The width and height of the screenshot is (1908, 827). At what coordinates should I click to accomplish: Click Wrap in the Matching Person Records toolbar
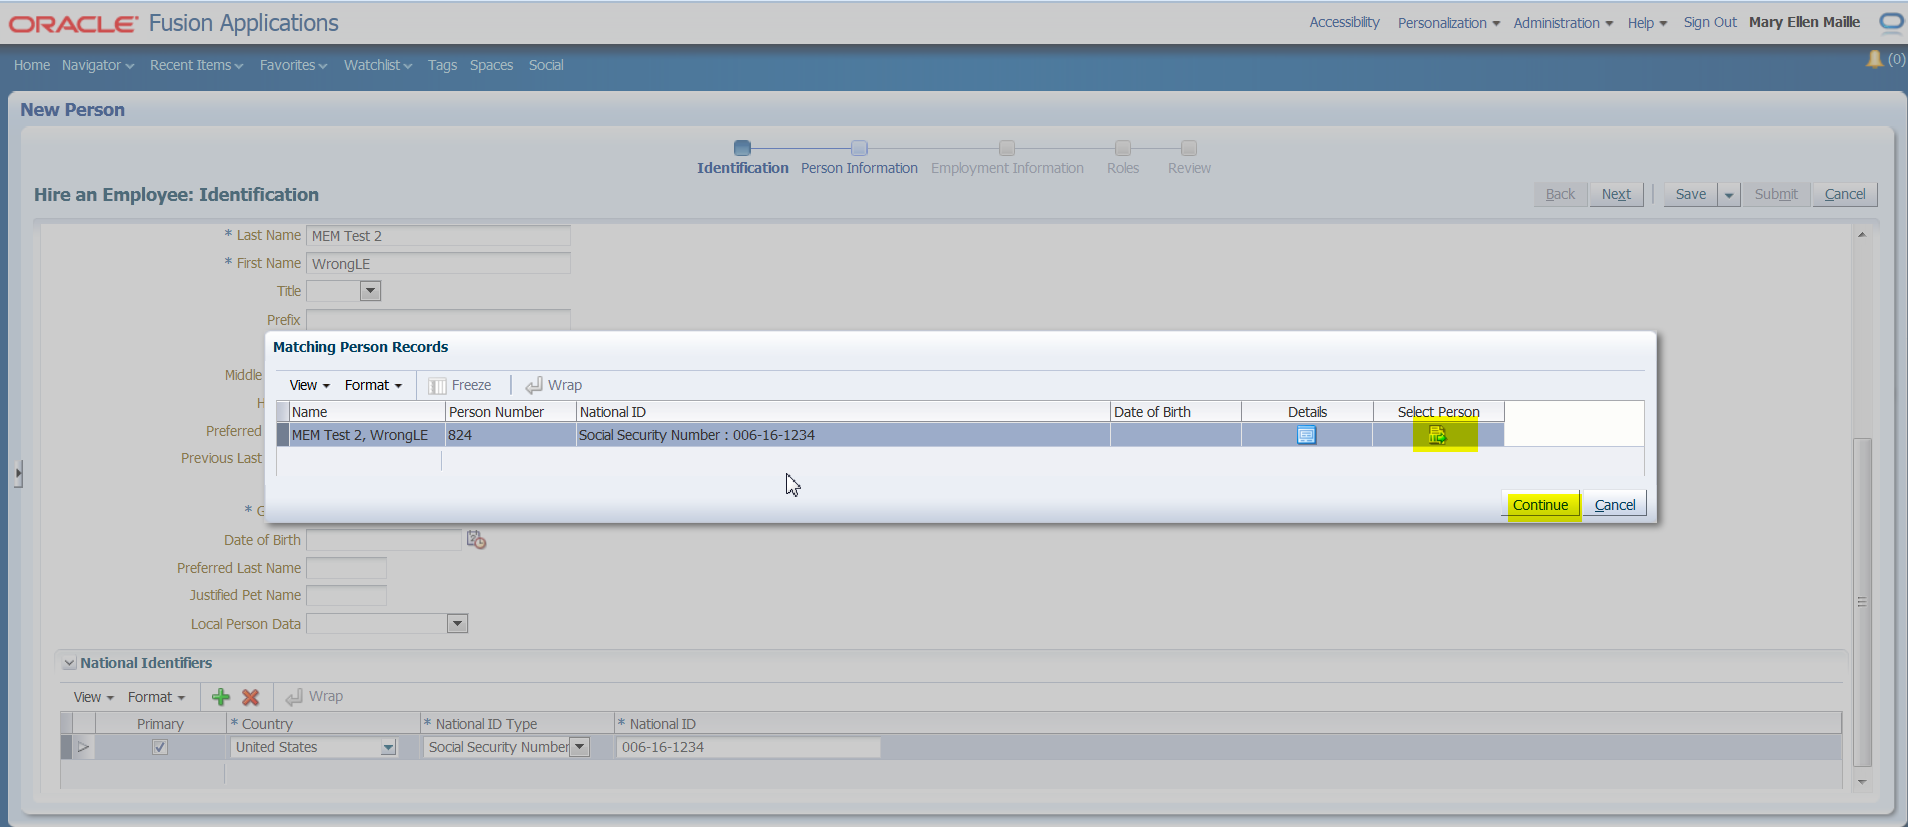point(553,385)
